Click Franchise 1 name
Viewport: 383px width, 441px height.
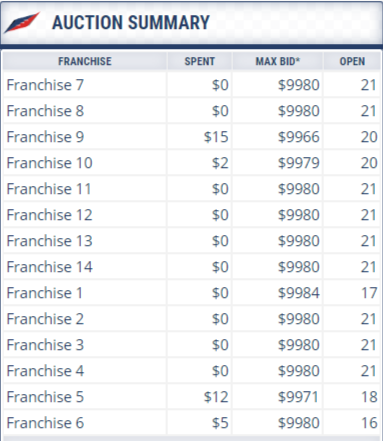point(44,293)
